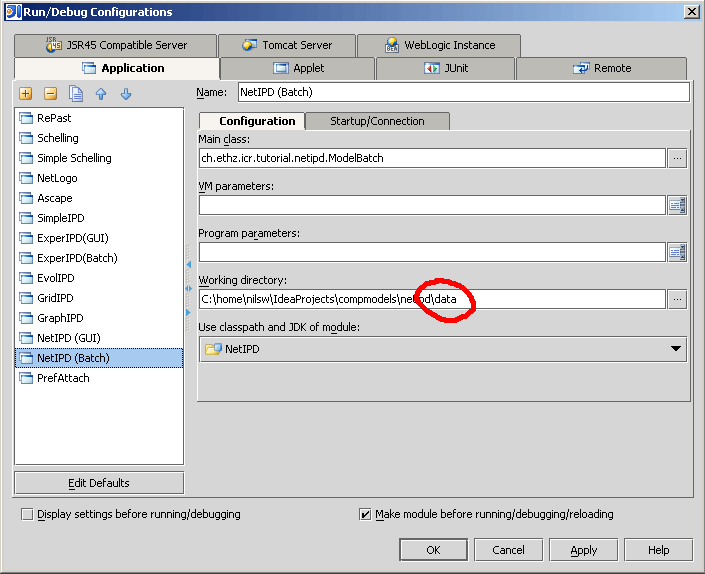Click the Working directory field
The image size is (705, 574).
(432, 299)
